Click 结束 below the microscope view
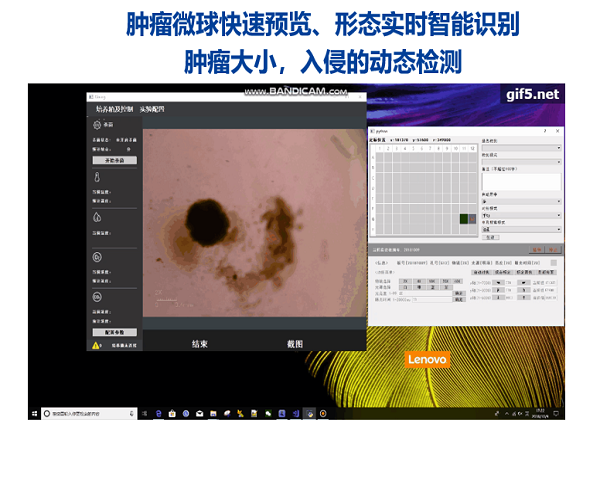 click(x=199, y=344)
